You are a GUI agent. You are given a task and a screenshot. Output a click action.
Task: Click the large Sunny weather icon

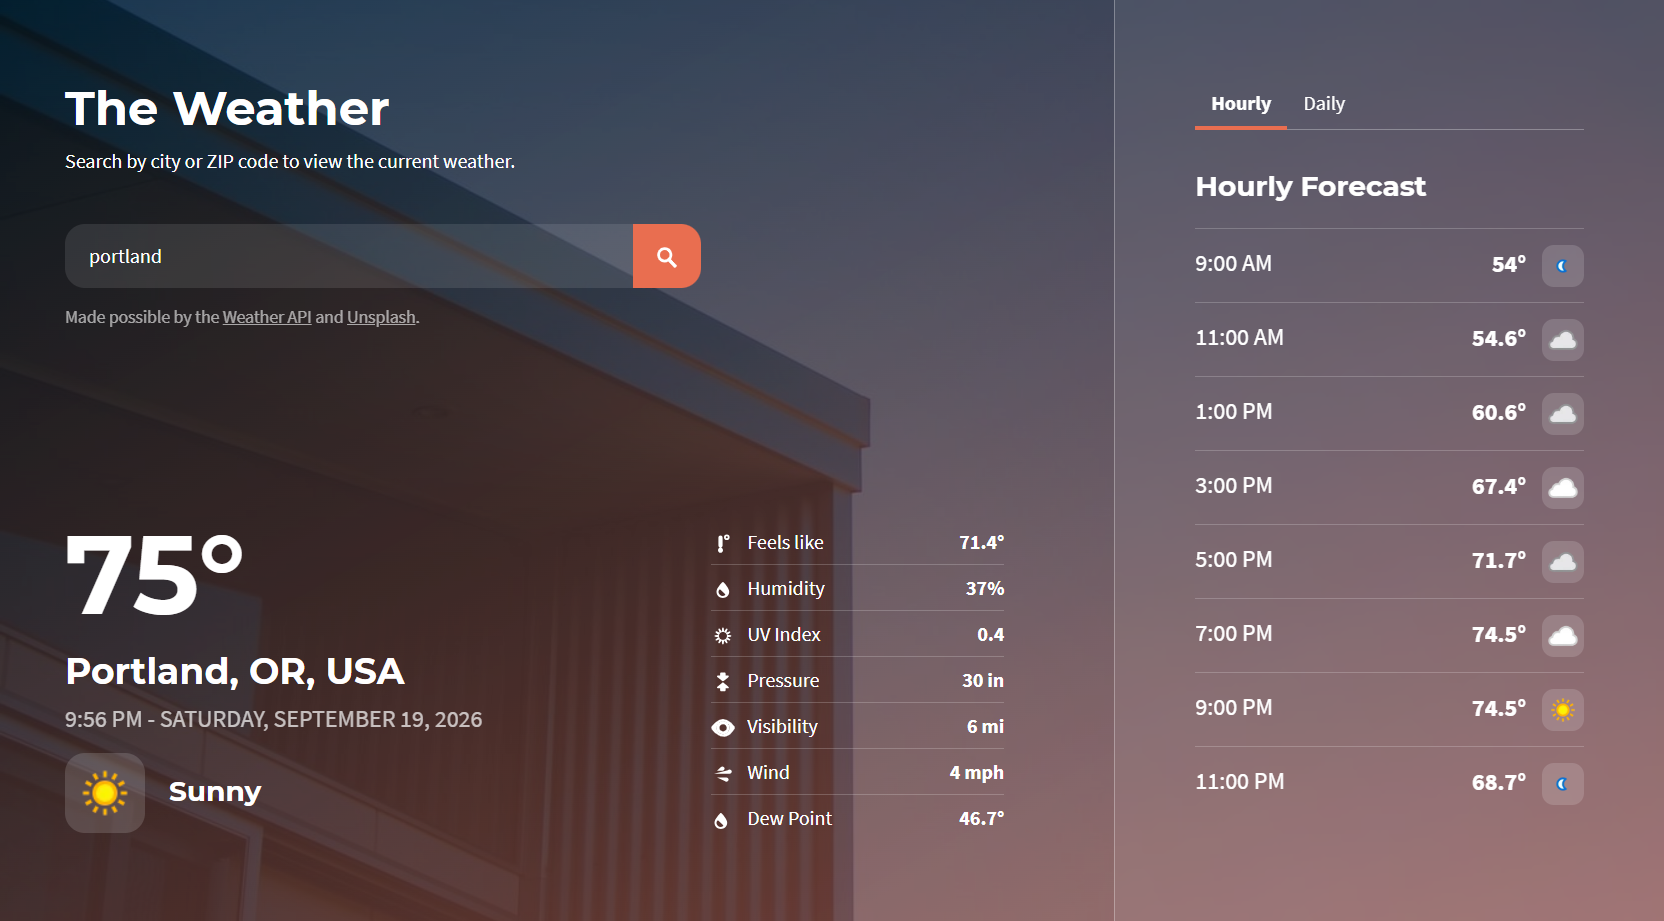(x=105, y=793)
